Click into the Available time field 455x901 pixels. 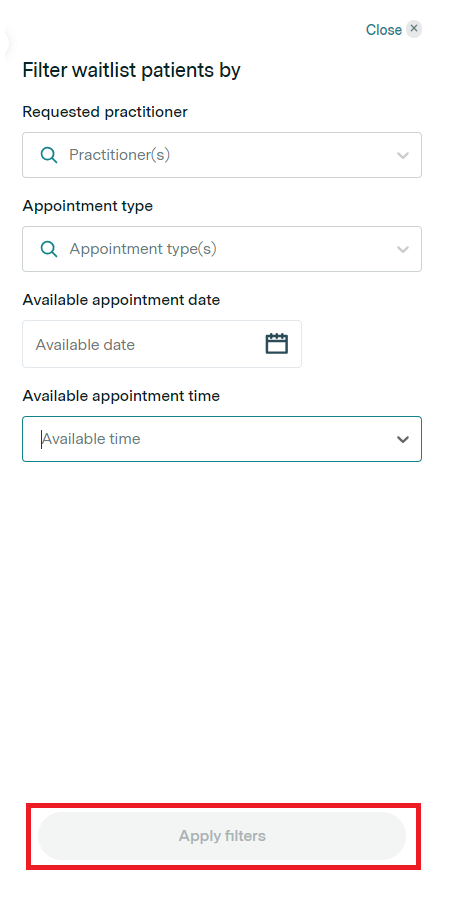(222, 439)
